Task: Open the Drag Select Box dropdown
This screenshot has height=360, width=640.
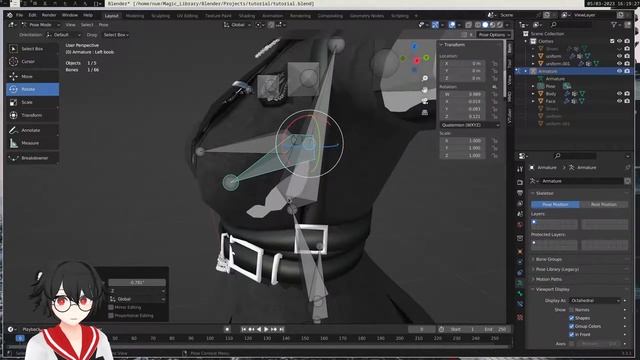Action: pyautogui.click(x=116, y=35)
